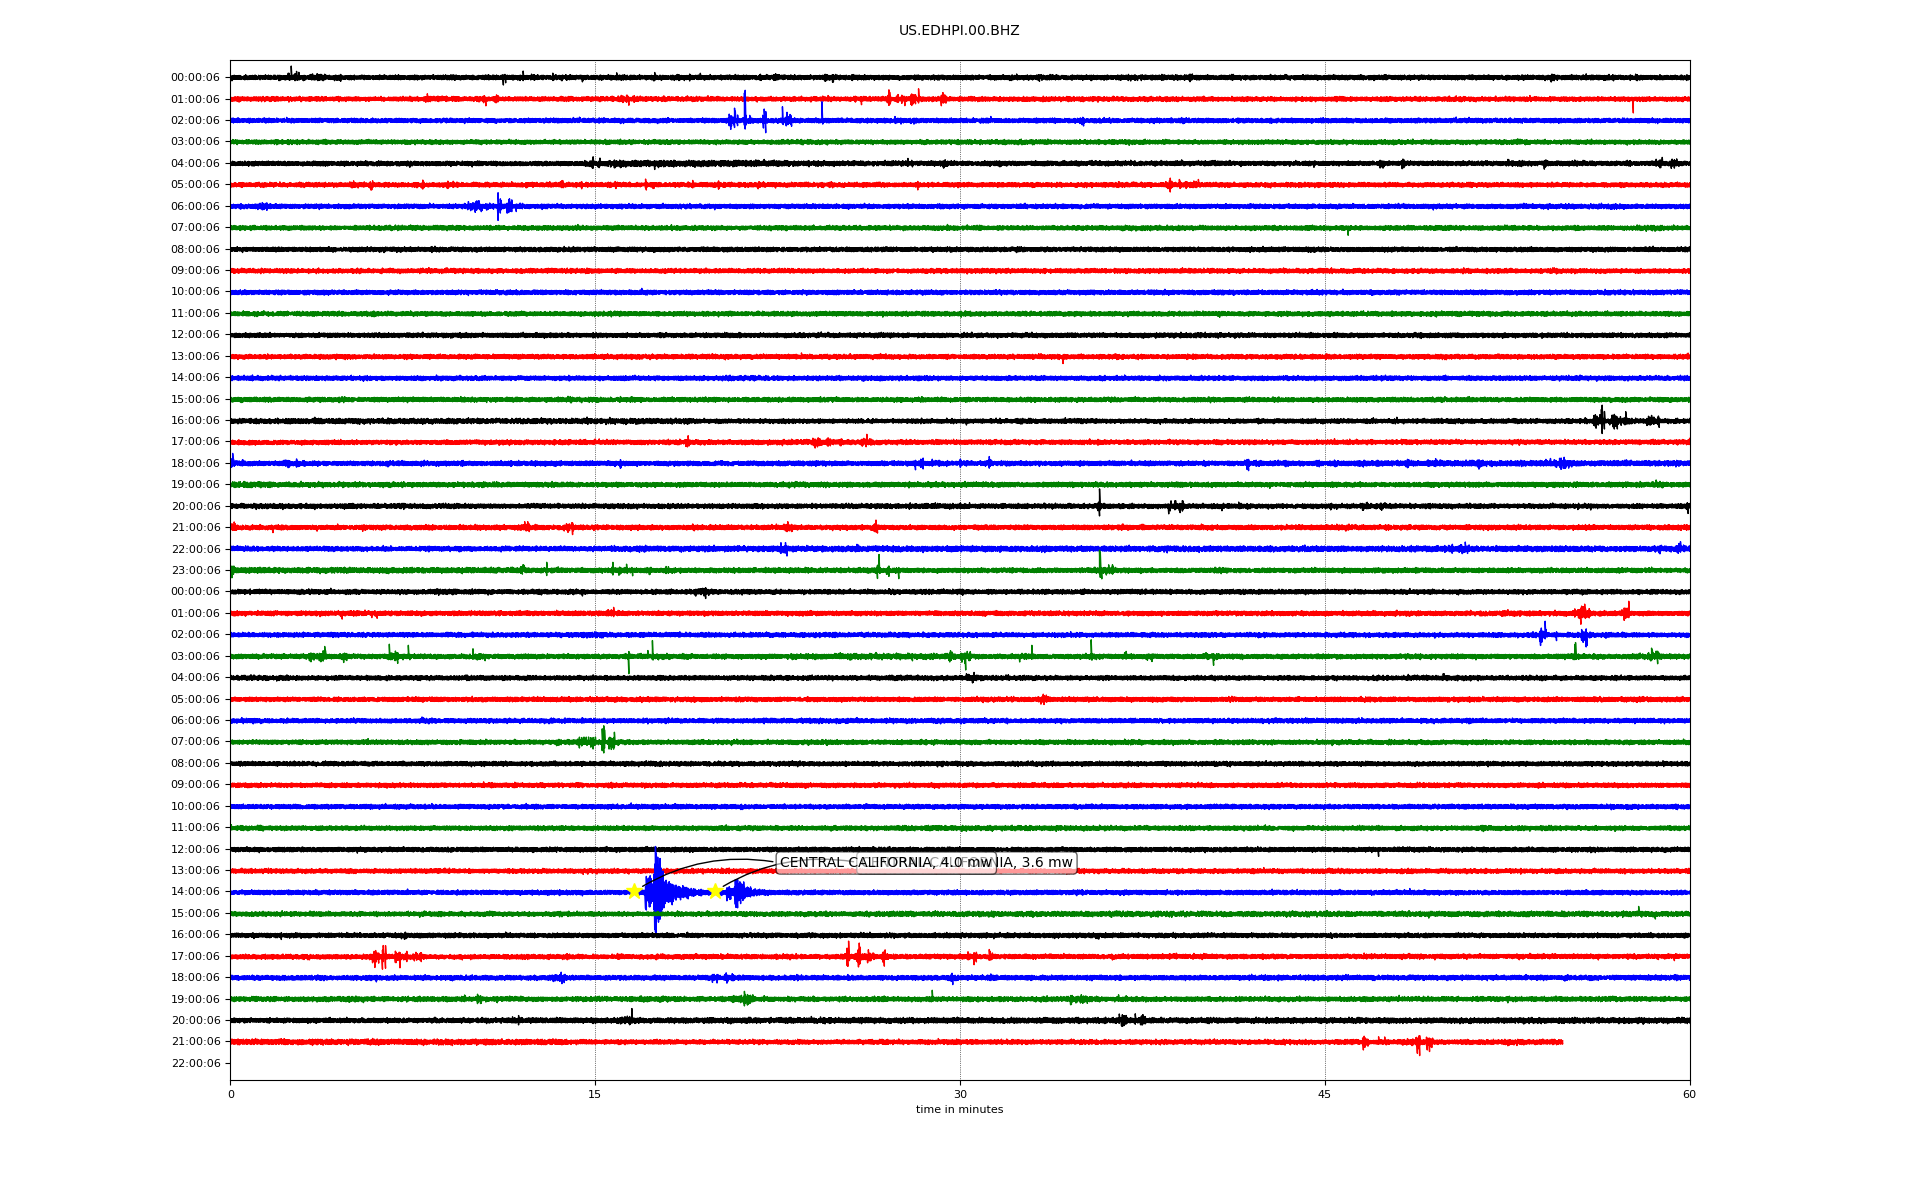Click the 60 tick label on x-axis
Image resolution: width=1920 pixels, height=1200 pixels.
[x=1688, y=1094]
